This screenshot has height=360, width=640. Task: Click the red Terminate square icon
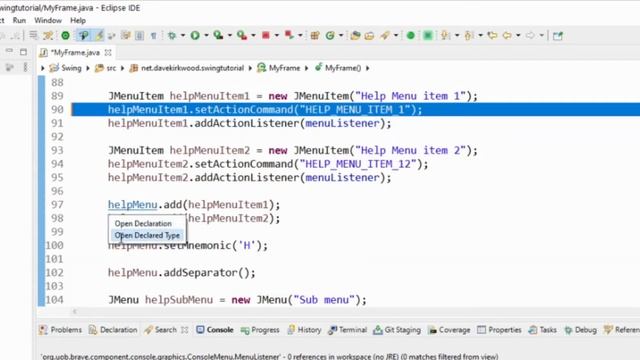pos(266,36)
